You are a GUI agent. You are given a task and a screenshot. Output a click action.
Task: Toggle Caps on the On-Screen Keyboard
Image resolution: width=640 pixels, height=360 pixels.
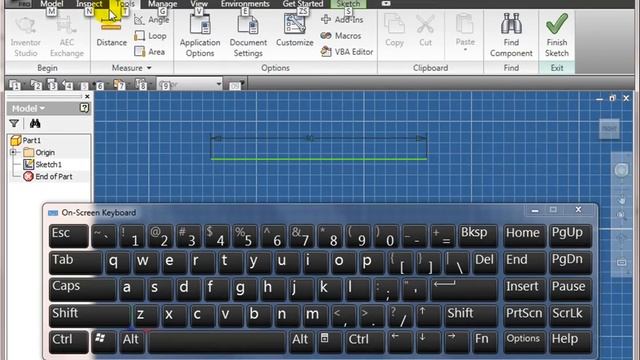click(x=82, y=289)
